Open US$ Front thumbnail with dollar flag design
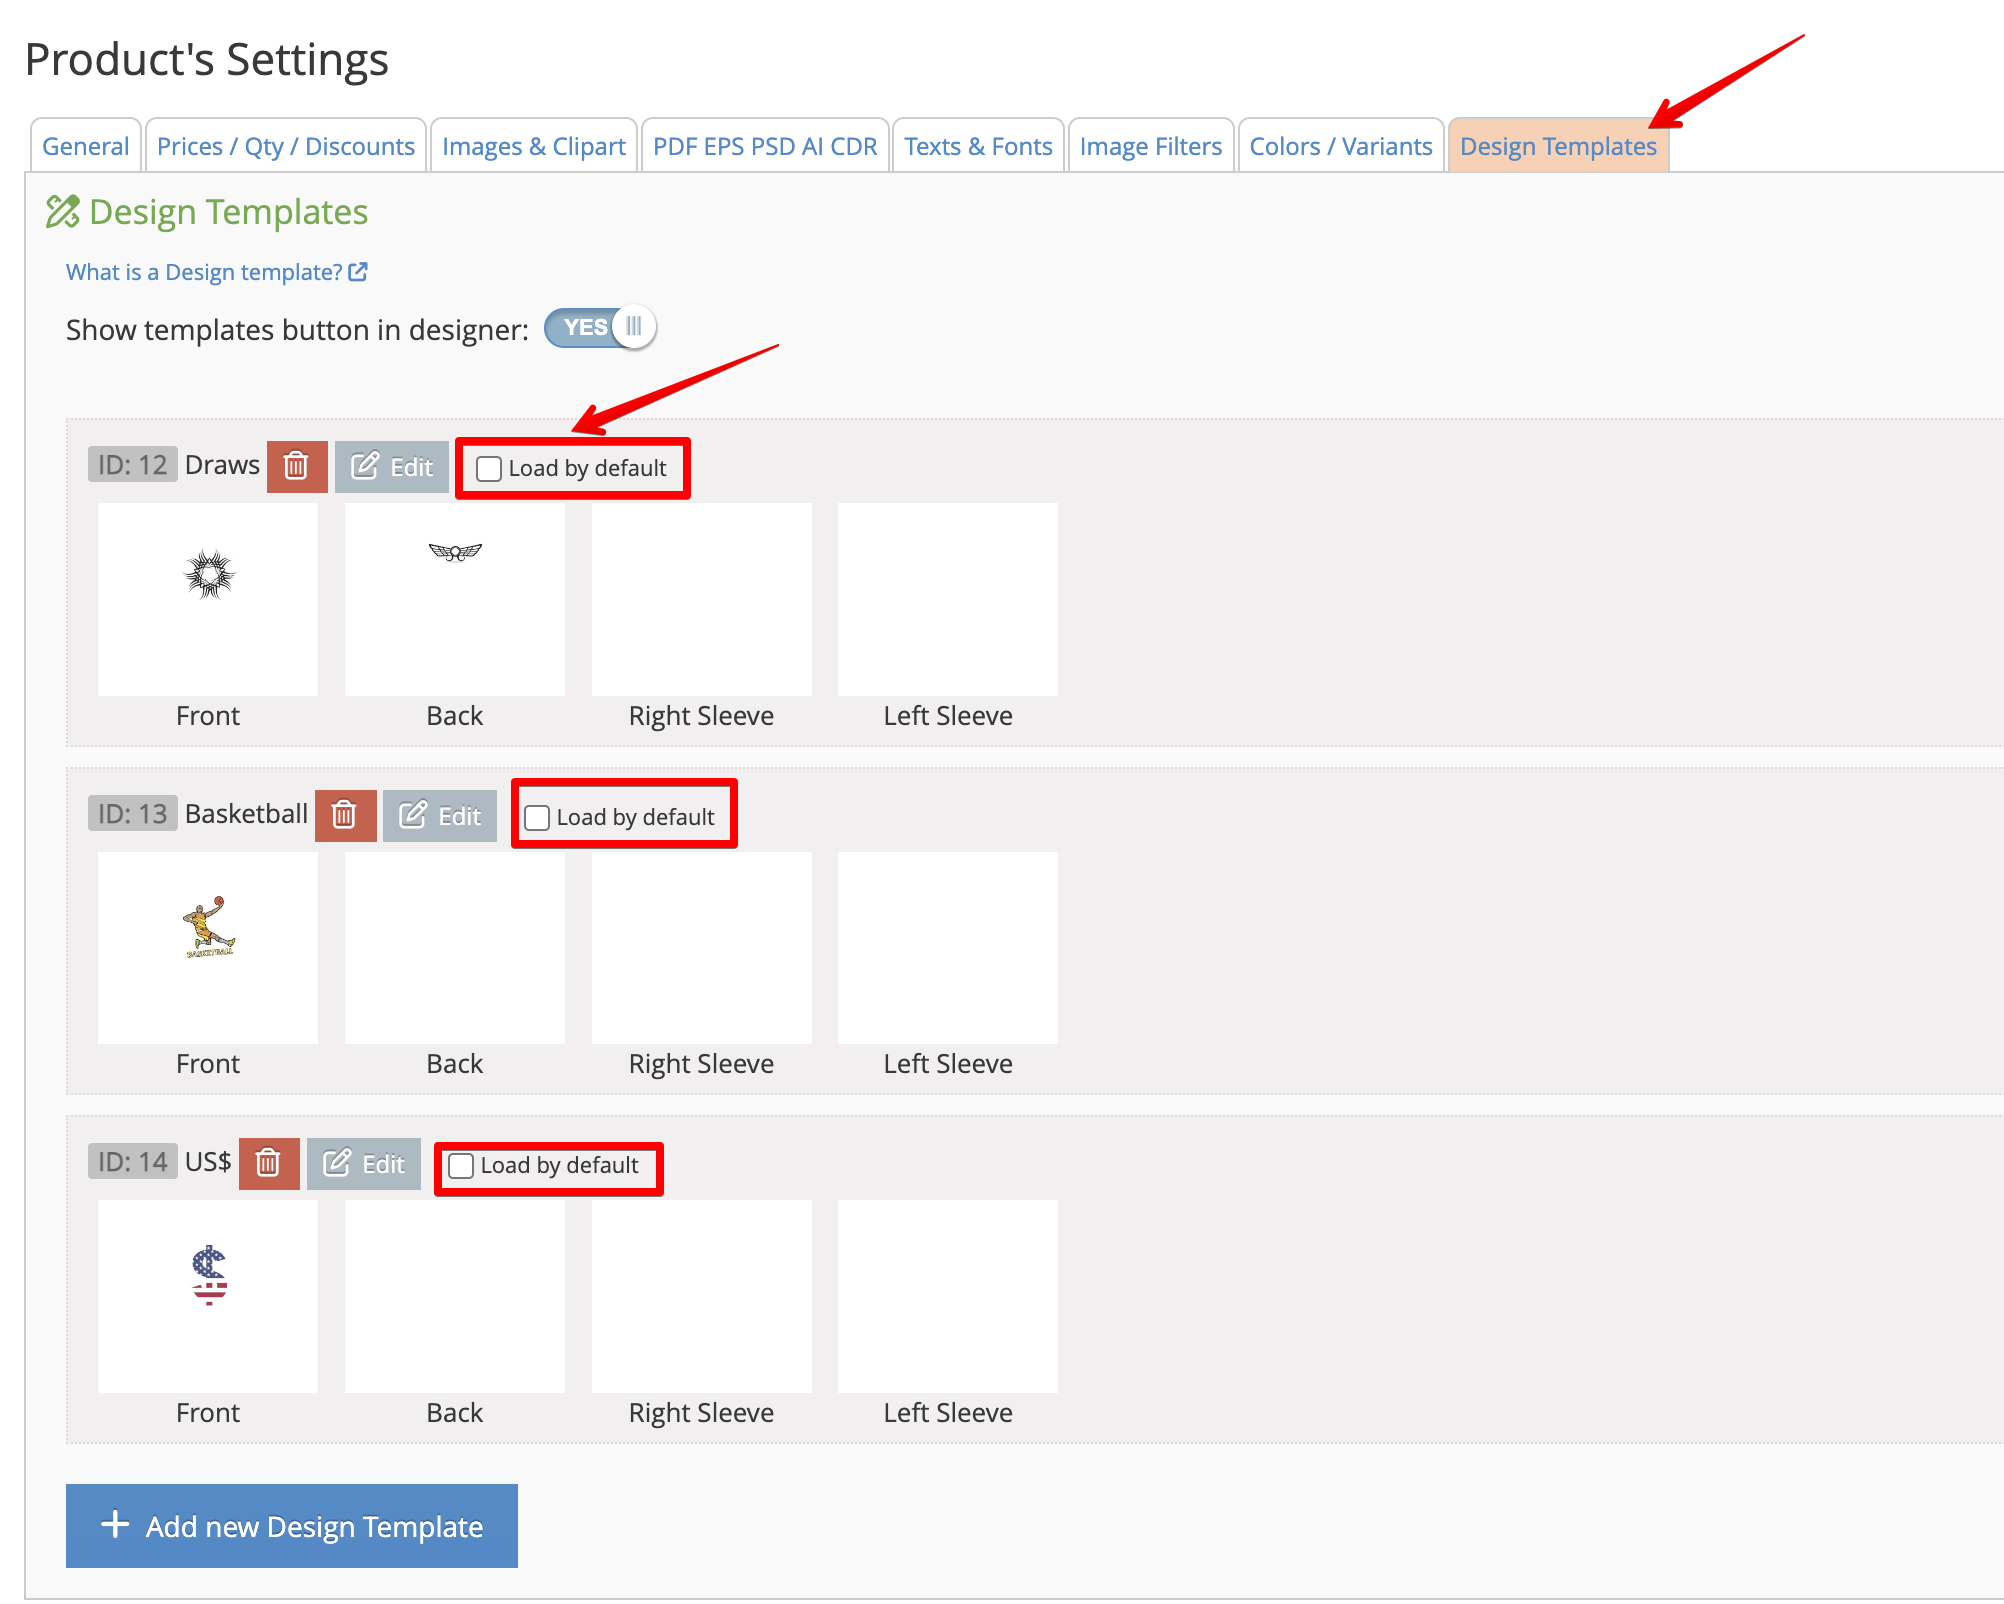This screenshot has width=2004, height=1604. coord(208,1296)
